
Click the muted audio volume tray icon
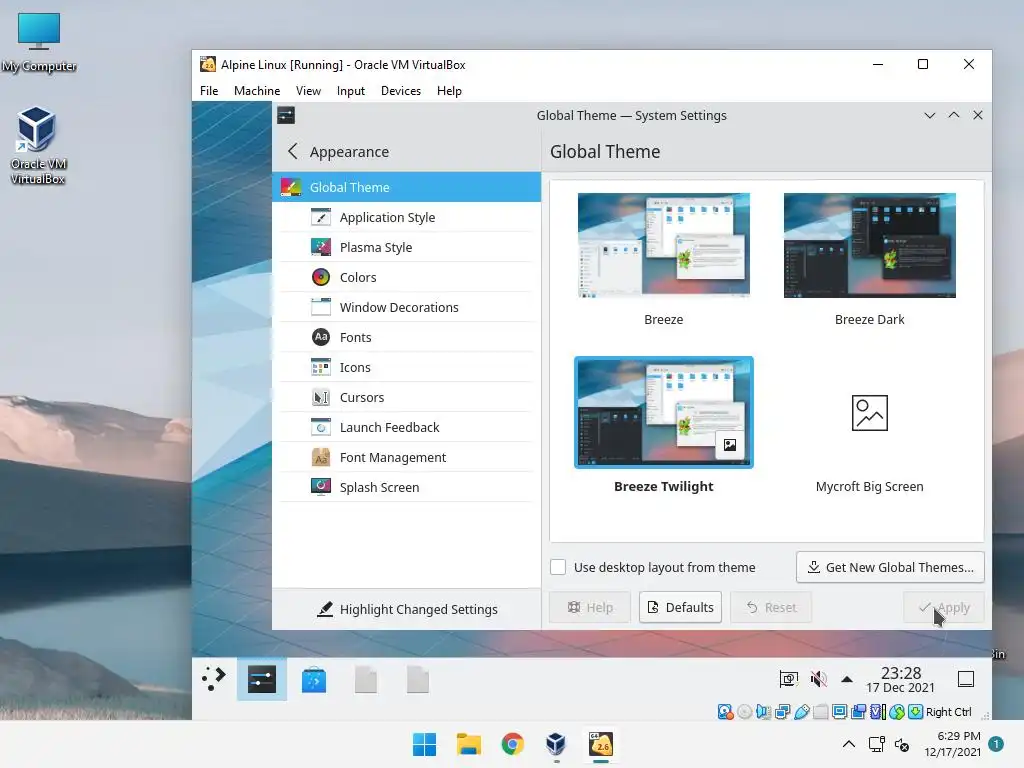click(x=818, y=679)
